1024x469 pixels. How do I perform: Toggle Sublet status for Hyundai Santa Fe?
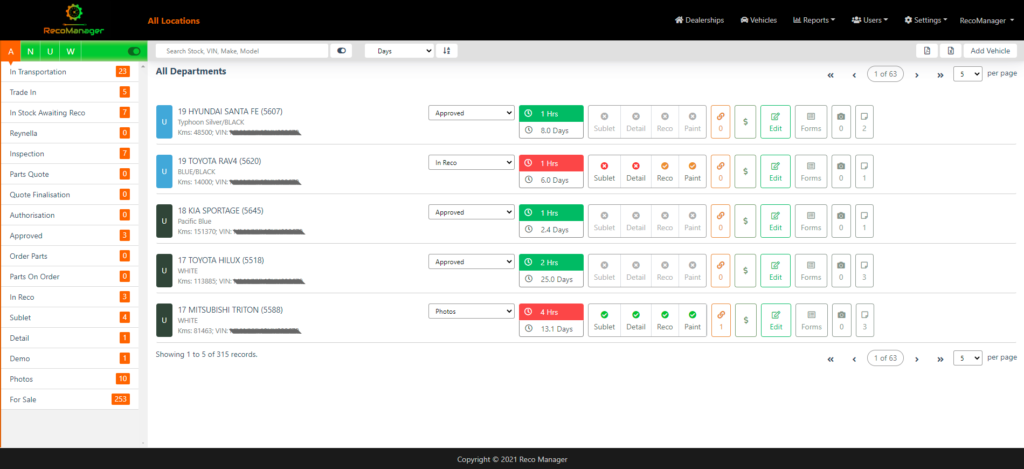(x=604, y=122)
